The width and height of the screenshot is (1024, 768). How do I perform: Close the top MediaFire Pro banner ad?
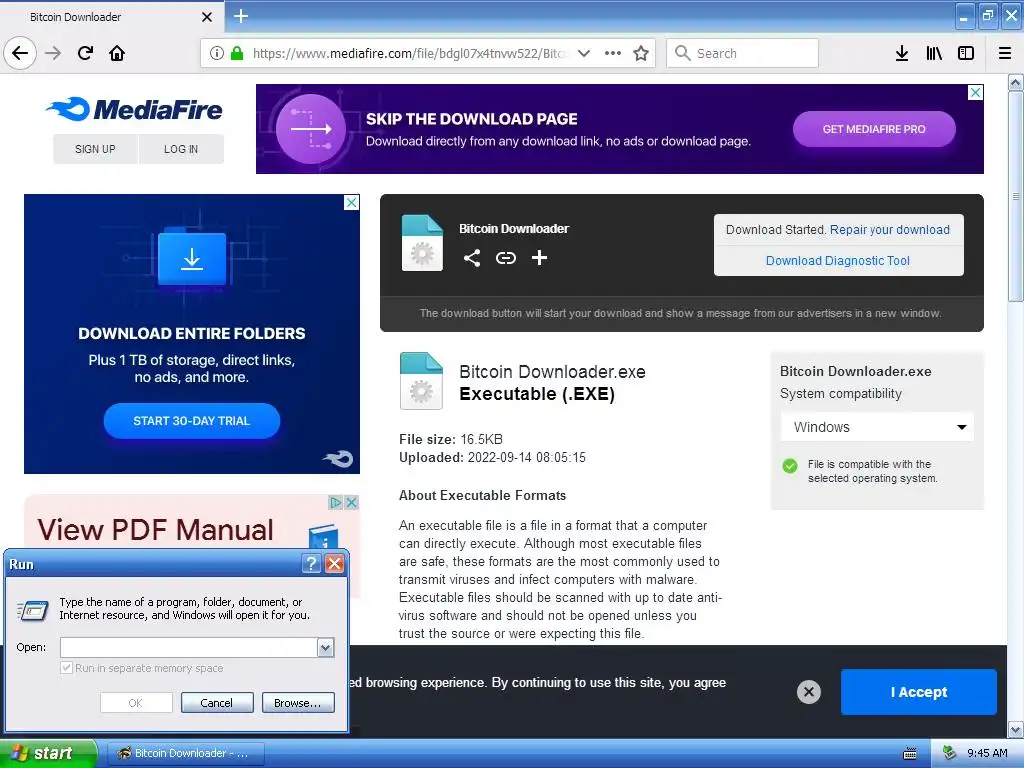[975, 92]
